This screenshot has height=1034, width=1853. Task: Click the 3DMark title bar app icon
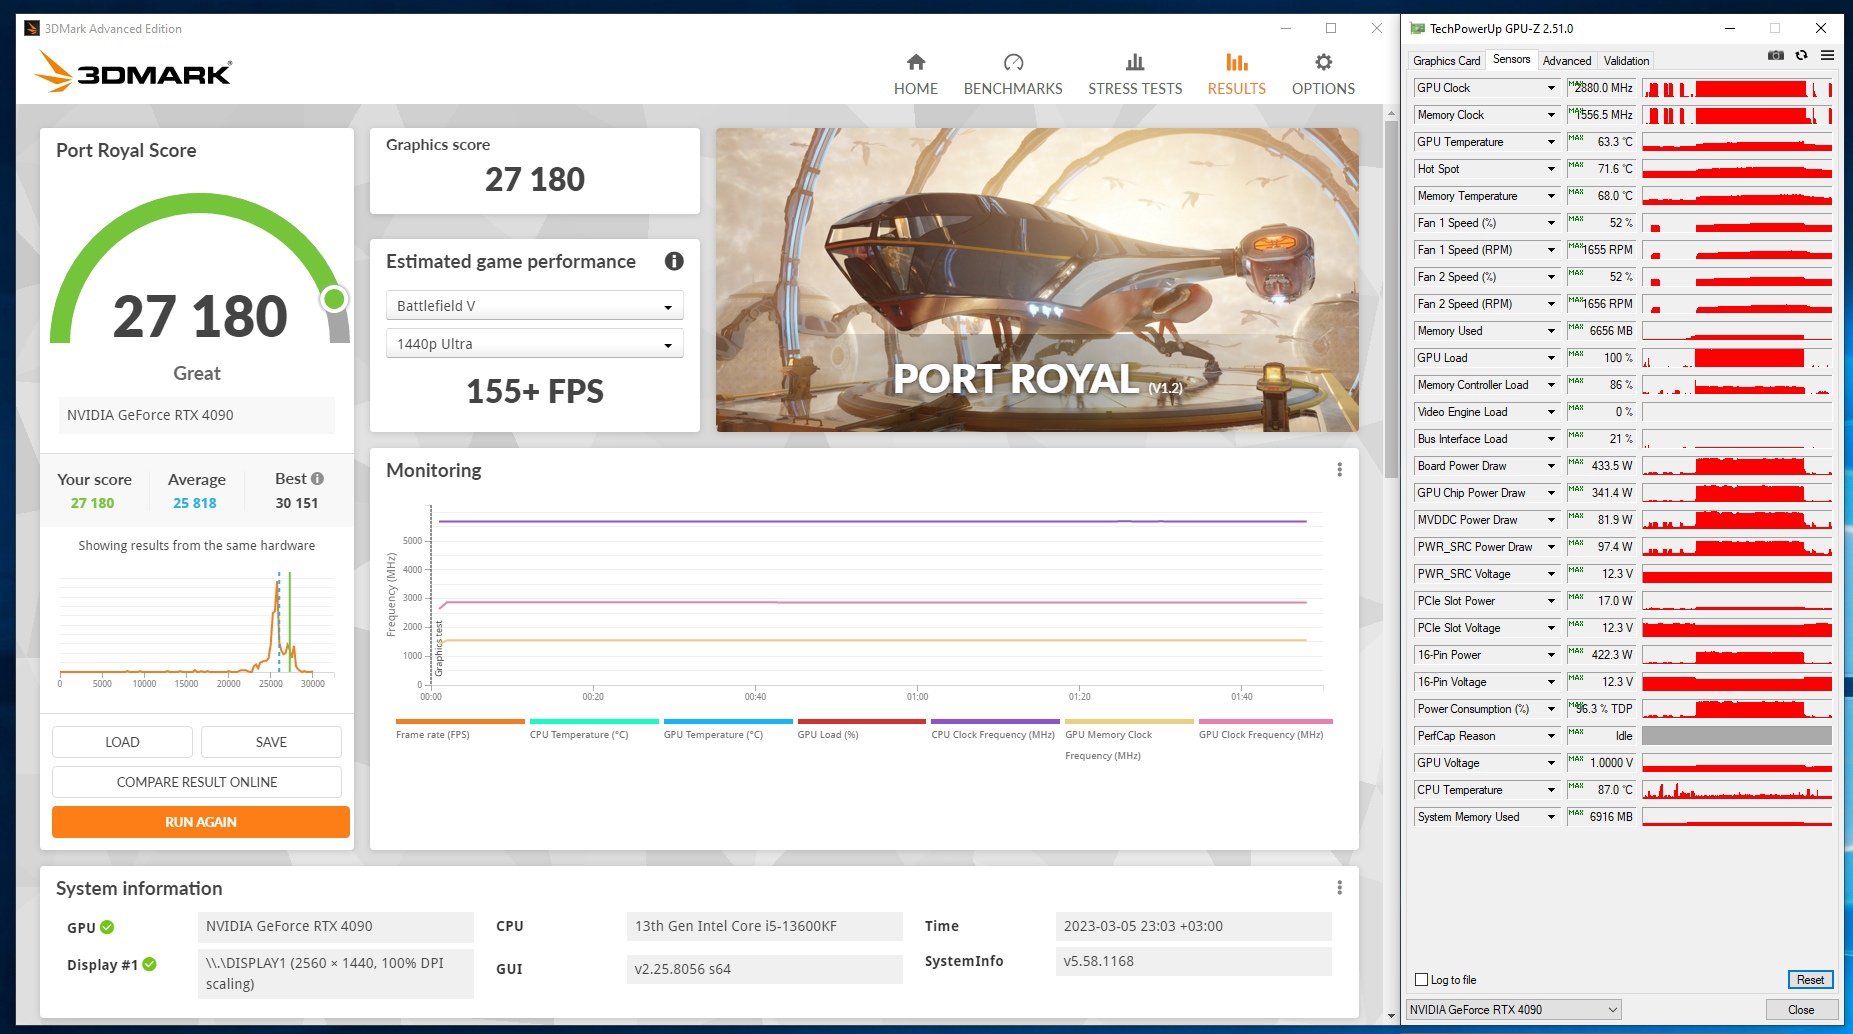pos(32,29)
